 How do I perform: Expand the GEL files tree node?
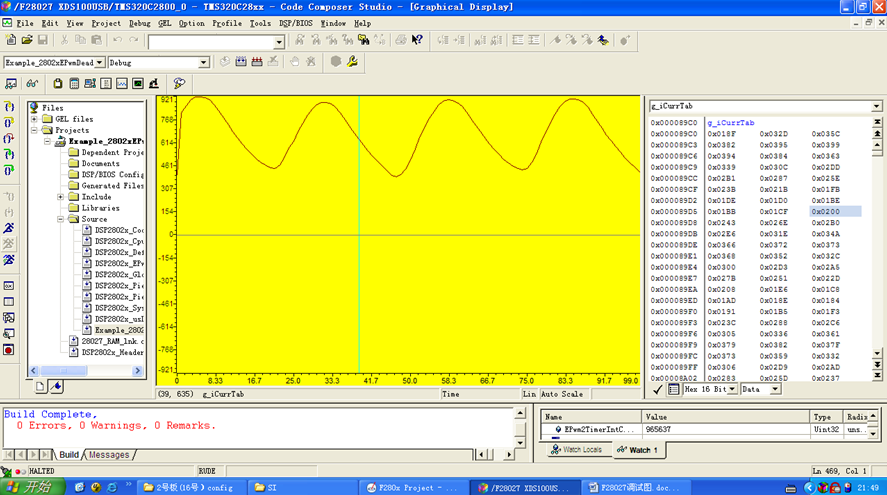33,119
